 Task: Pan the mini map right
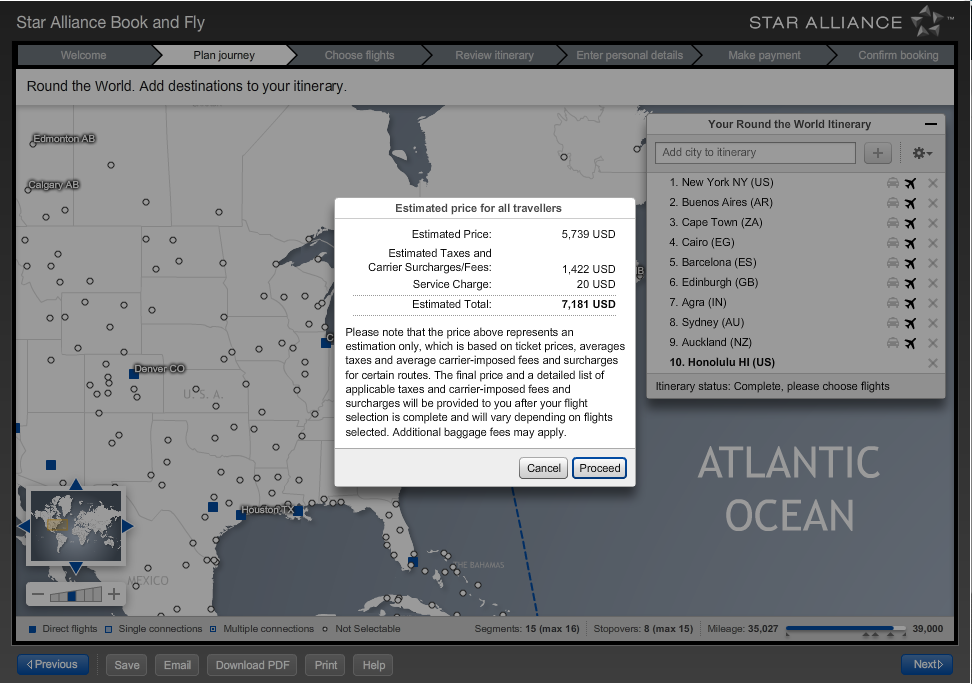point(127,526)
